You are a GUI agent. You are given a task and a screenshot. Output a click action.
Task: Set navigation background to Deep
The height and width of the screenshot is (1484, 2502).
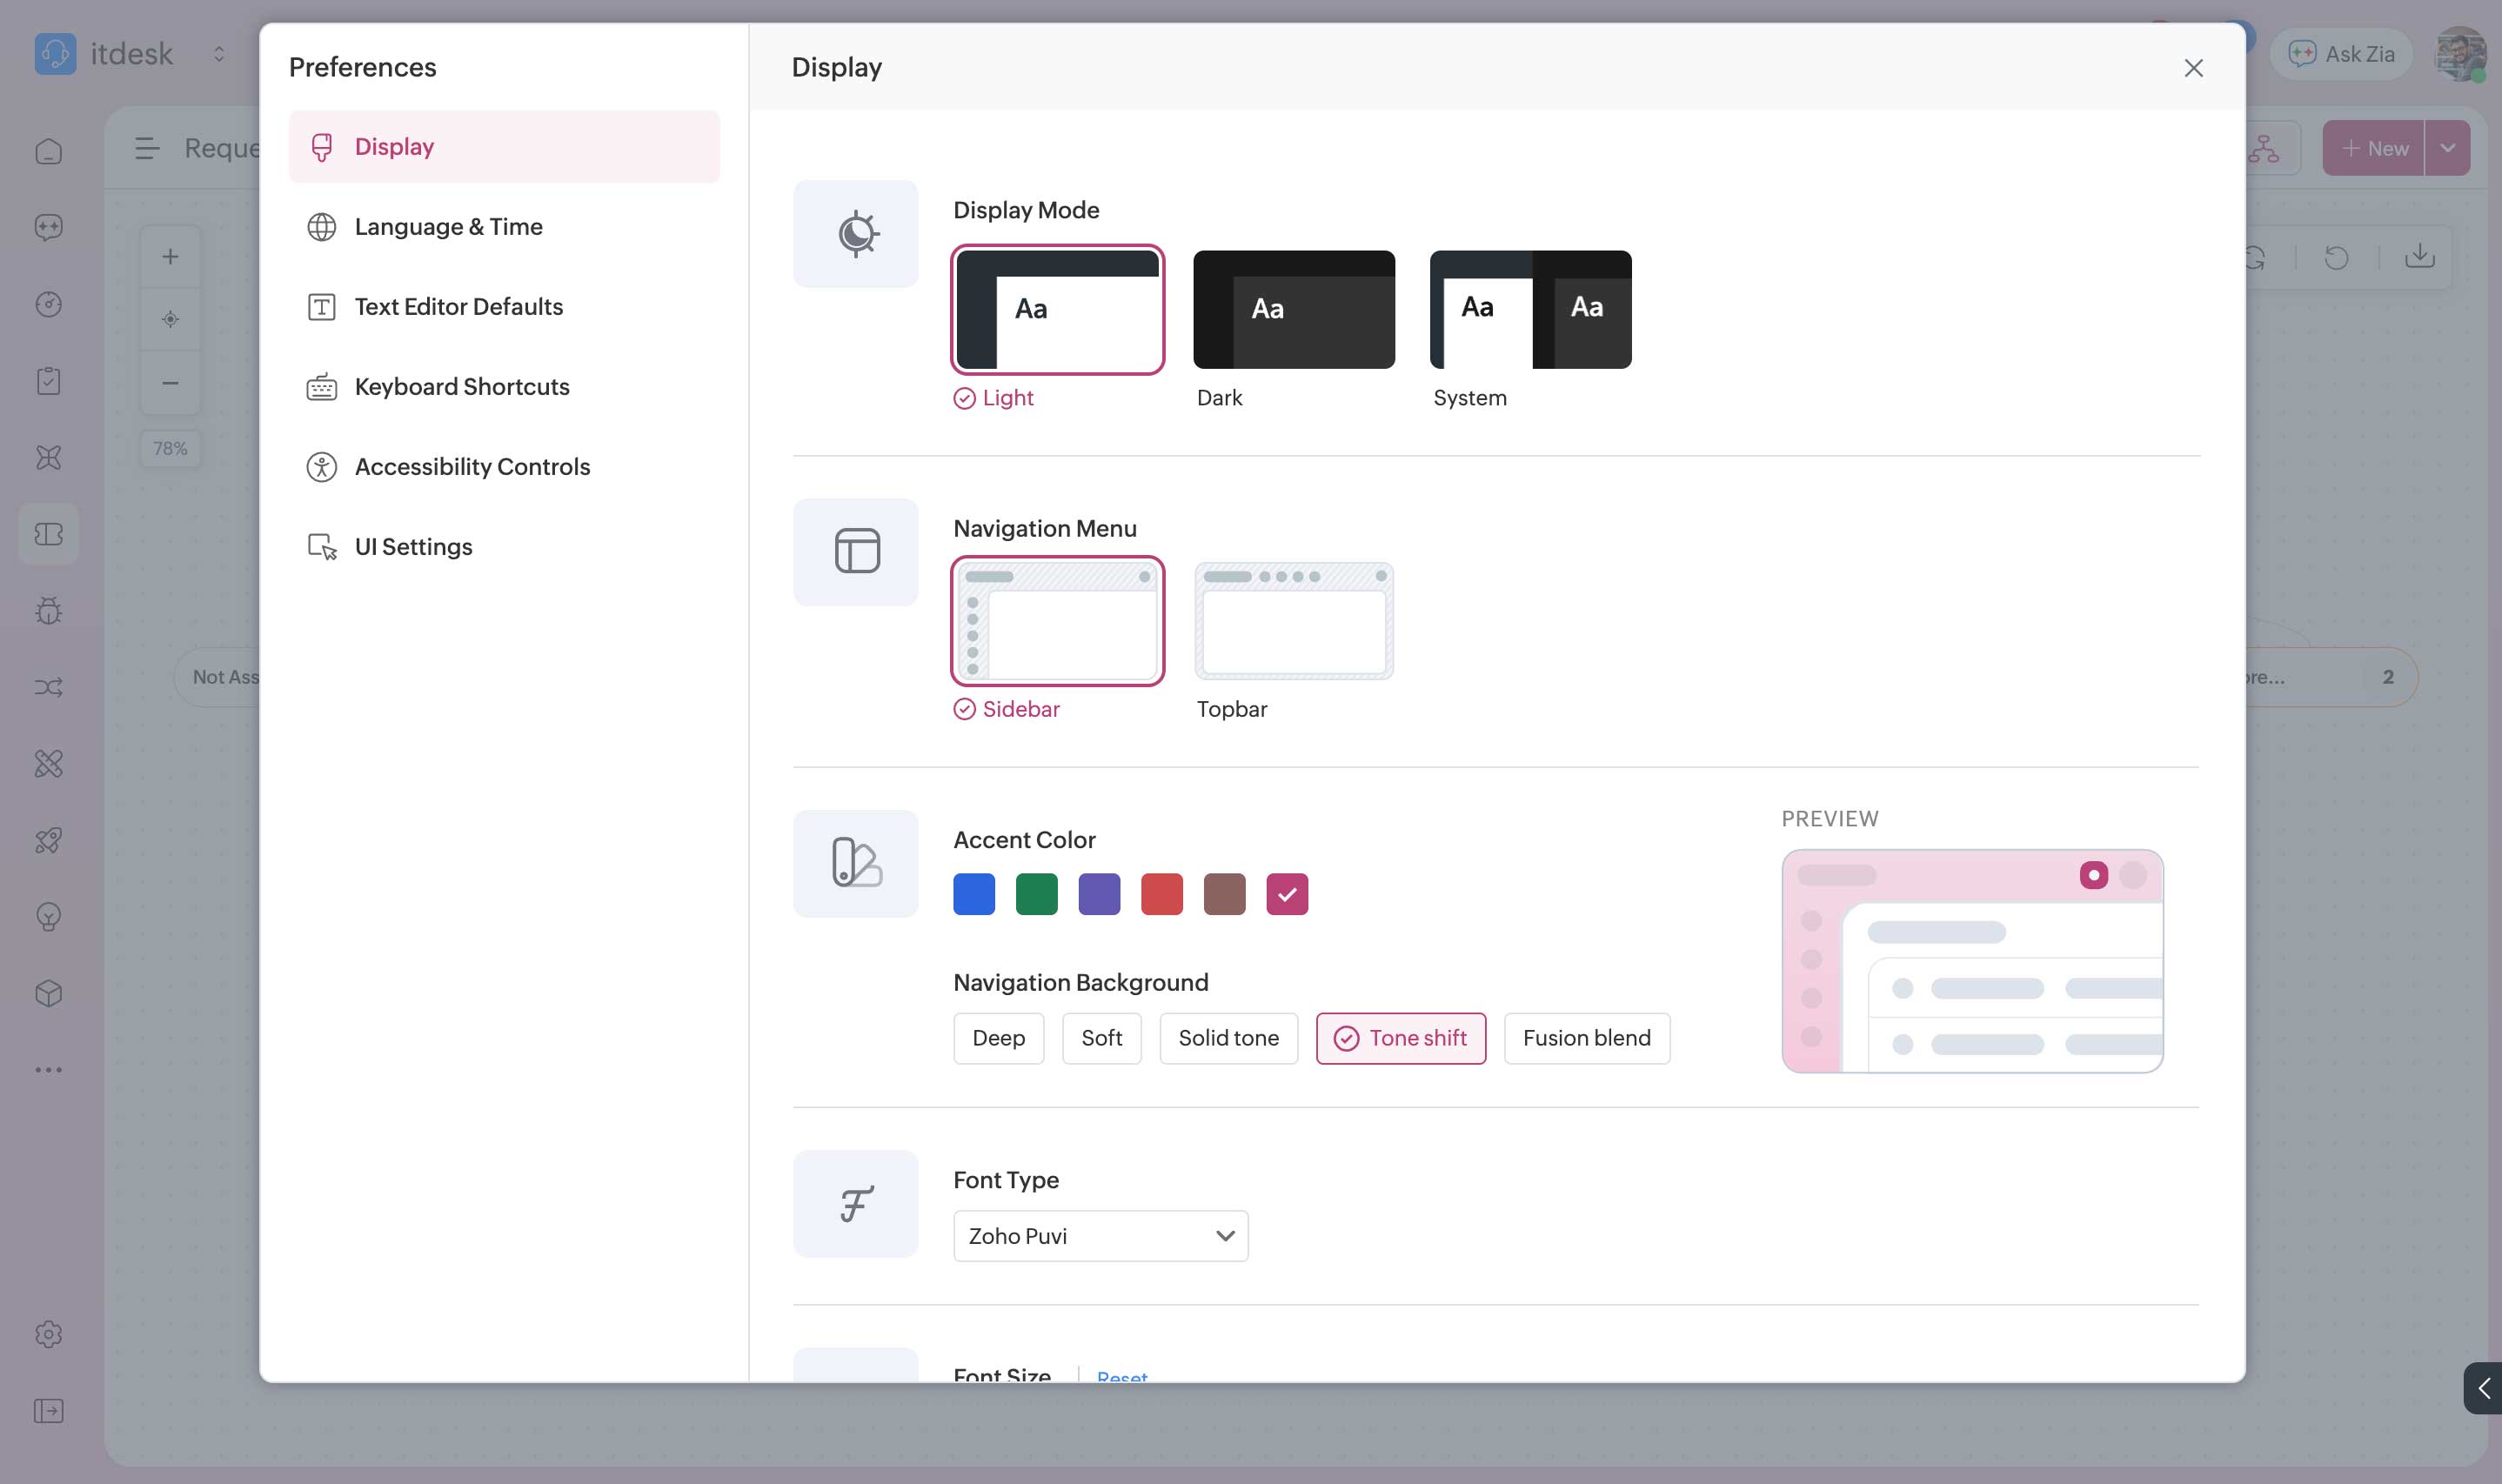click(x=998, y=1038)
